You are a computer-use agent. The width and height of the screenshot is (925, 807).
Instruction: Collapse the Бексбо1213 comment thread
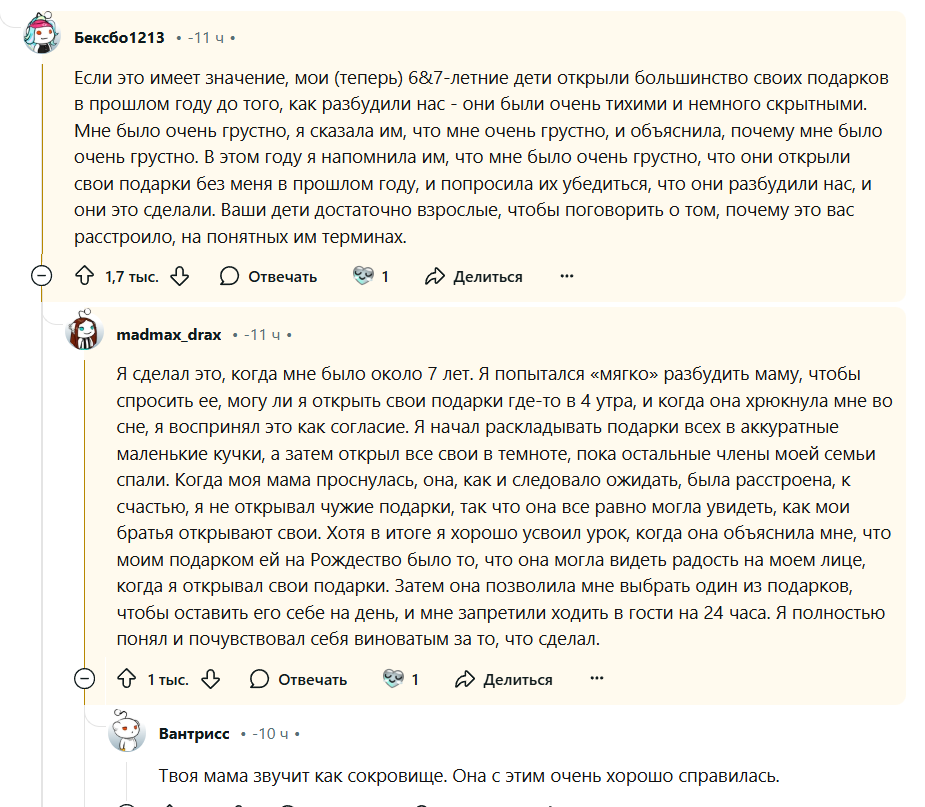click(x=41, y=275)
